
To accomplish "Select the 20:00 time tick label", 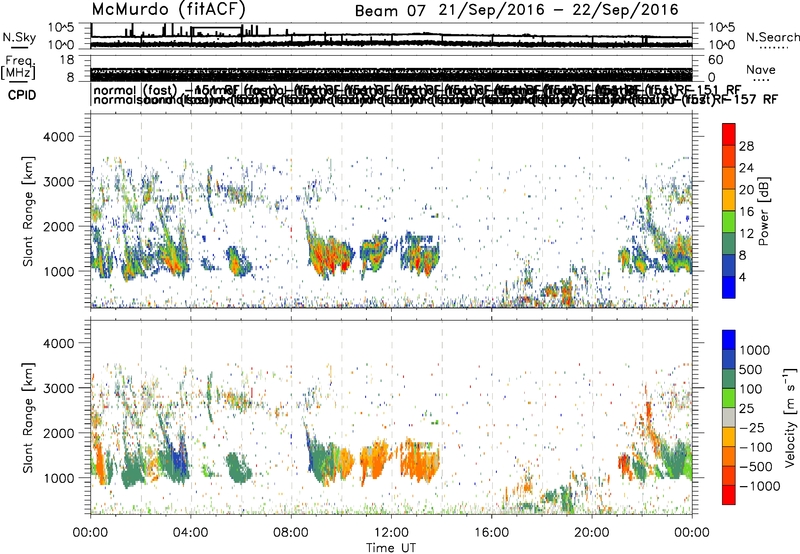I will click(x=592, y=533).
